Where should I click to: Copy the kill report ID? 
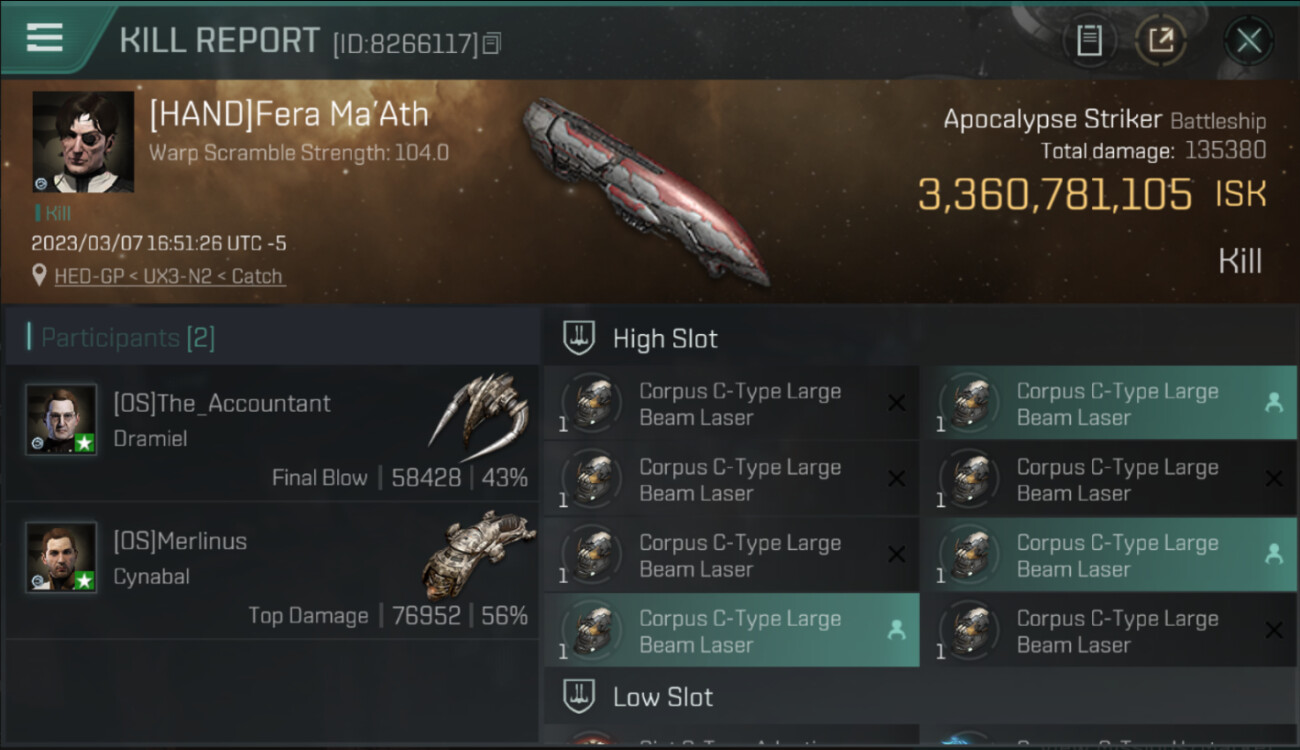point(491,43)
